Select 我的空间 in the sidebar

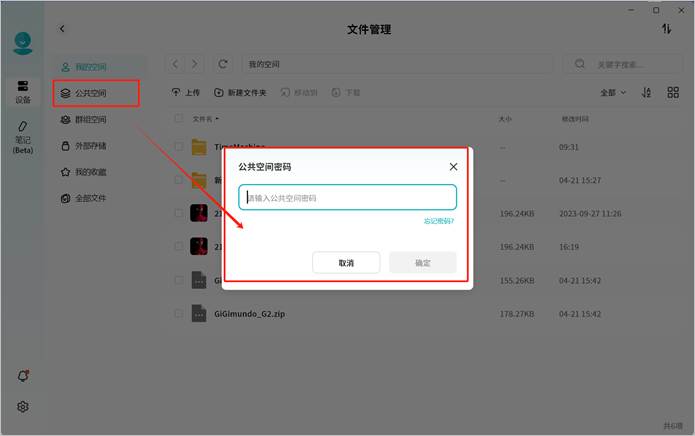90,67
